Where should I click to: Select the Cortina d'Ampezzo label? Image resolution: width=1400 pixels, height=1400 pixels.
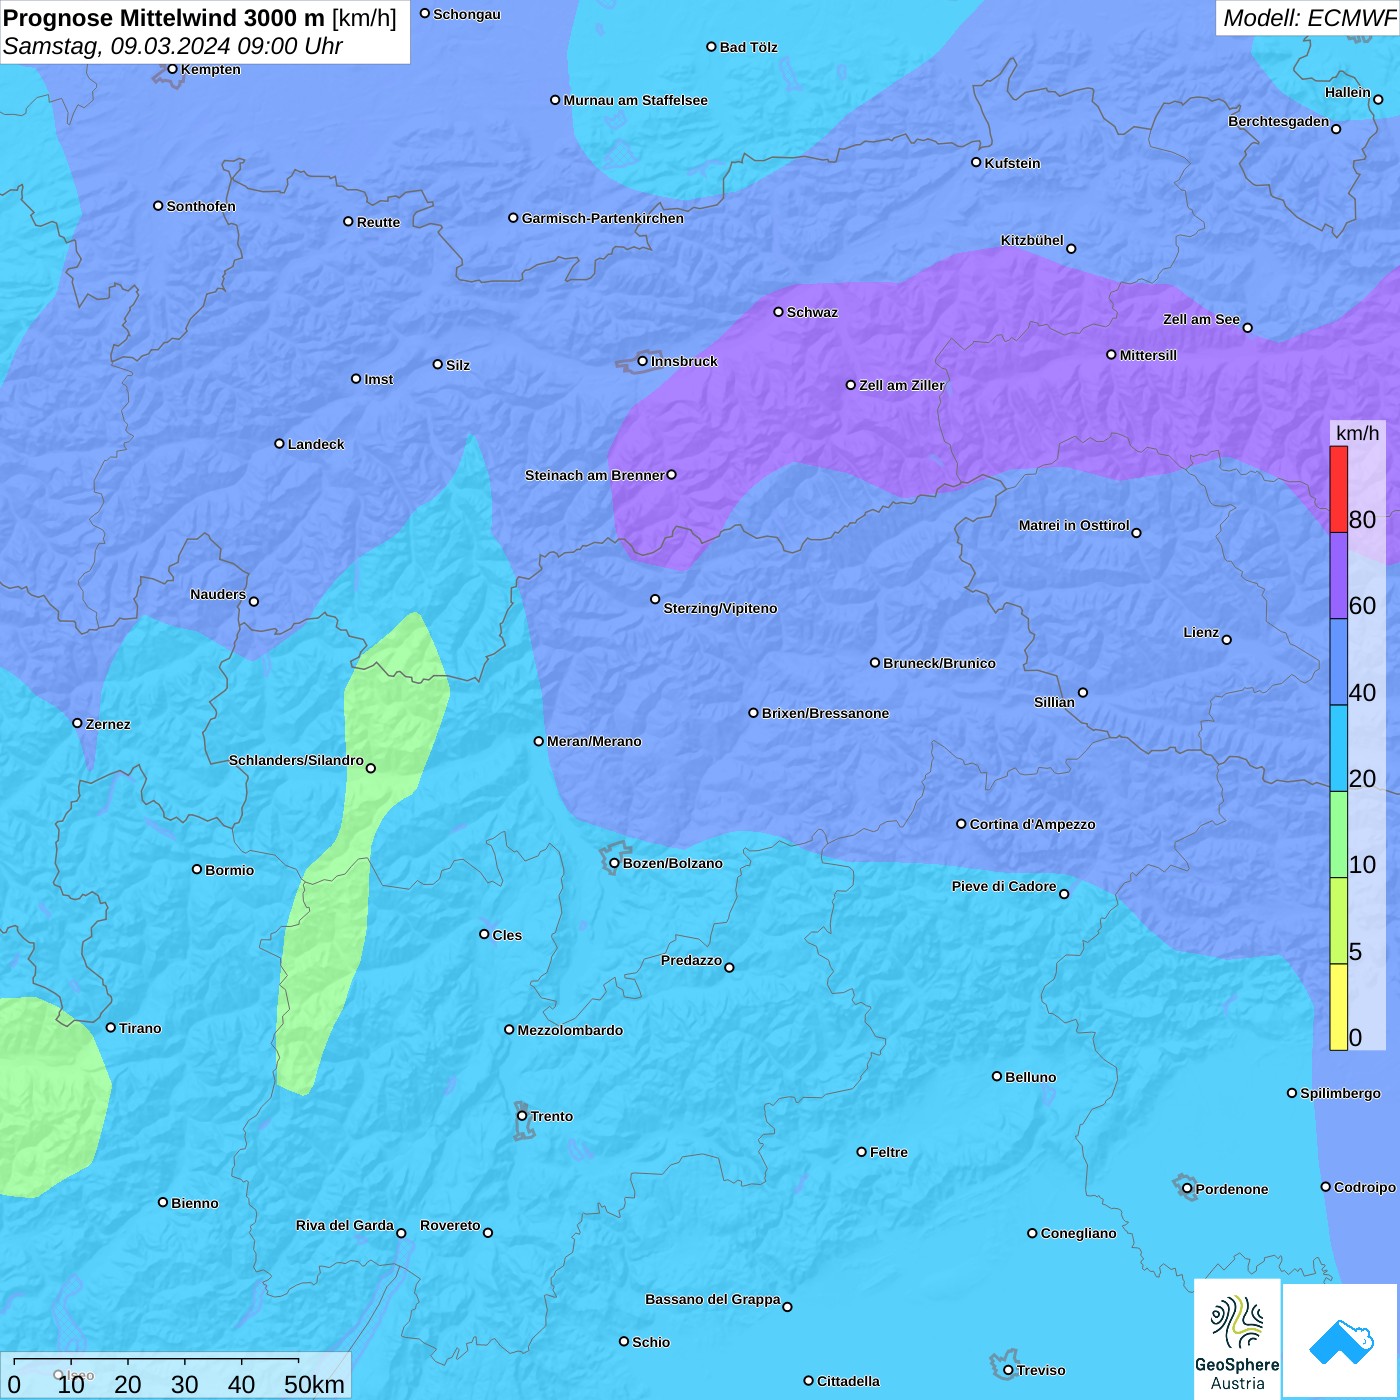[1032, 824]
